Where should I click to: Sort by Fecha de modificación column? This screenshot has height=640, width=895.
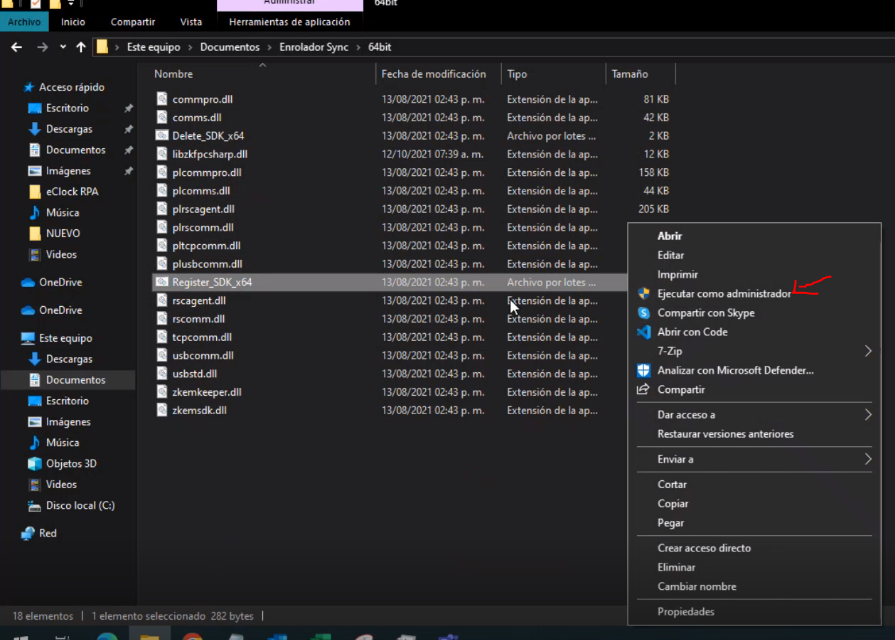coord(434,74)
